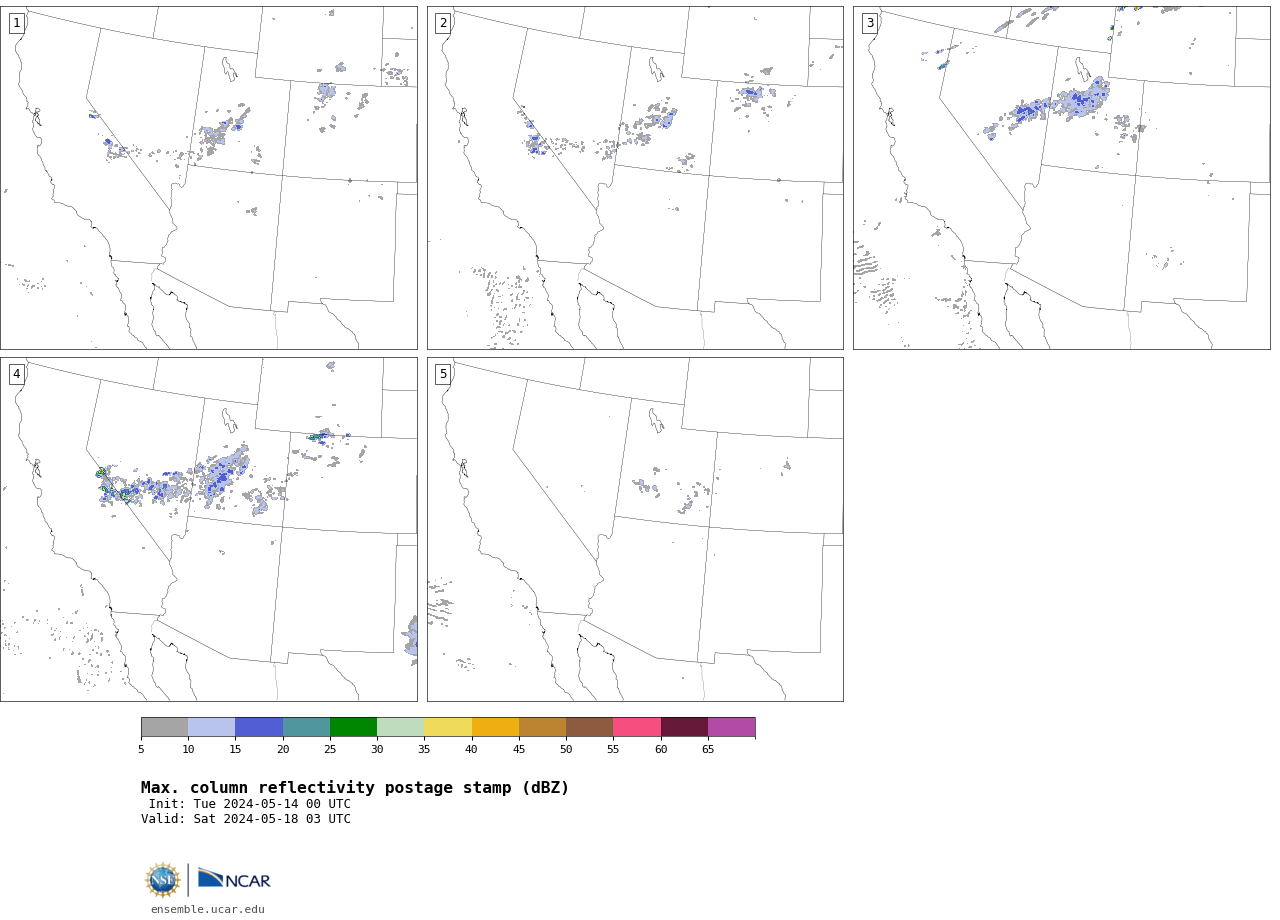The width and height of the screenshot is (1280, 920).
Task: Click the dark green 25-30 dBZ swatch
Action: click(x=353, y=727)
